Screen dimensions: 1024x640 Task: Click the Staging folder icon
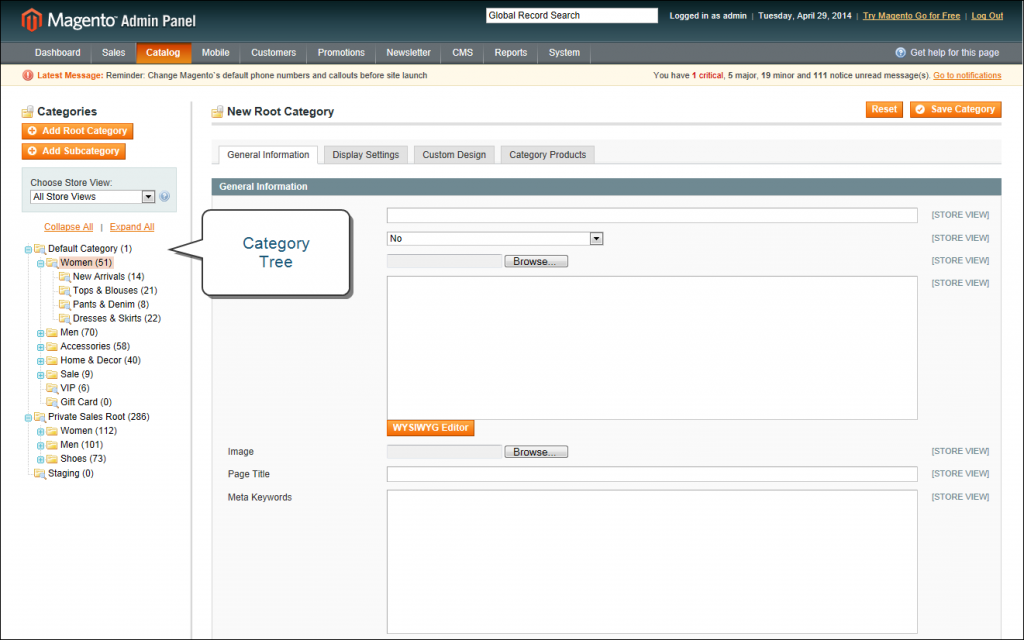point(40,473)
